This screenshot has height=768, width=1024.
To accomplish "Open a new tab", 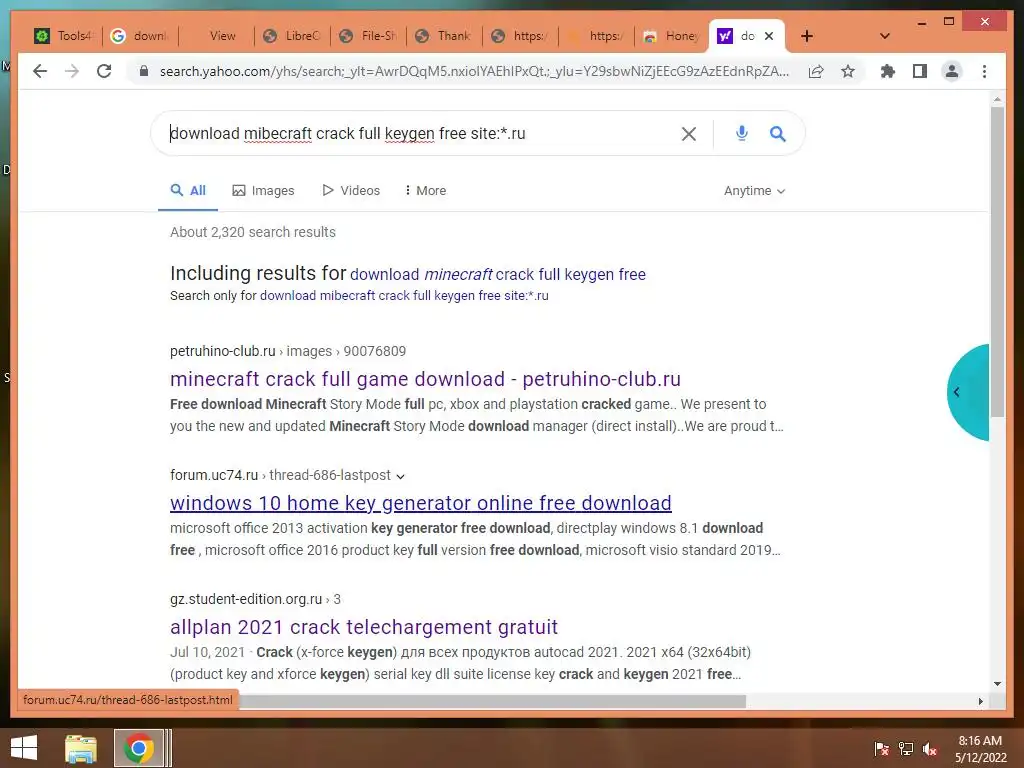I will tap(807, 36).
